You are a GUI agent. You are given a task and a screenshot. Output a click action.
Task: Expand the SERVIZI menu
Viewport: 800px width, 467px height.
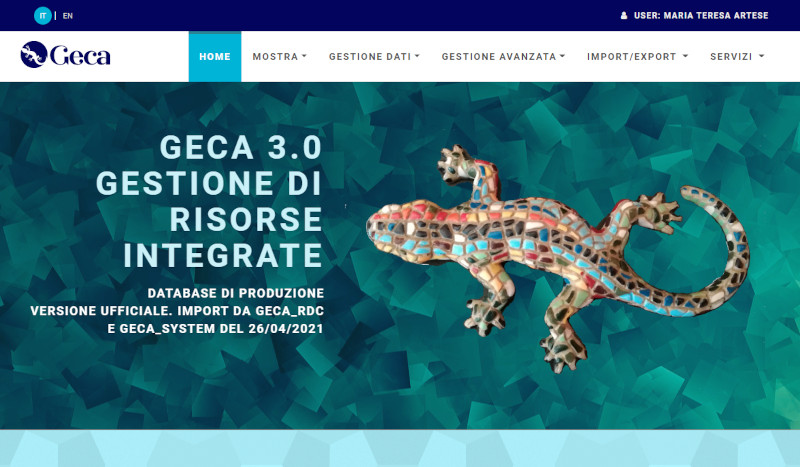pos(737,57)
